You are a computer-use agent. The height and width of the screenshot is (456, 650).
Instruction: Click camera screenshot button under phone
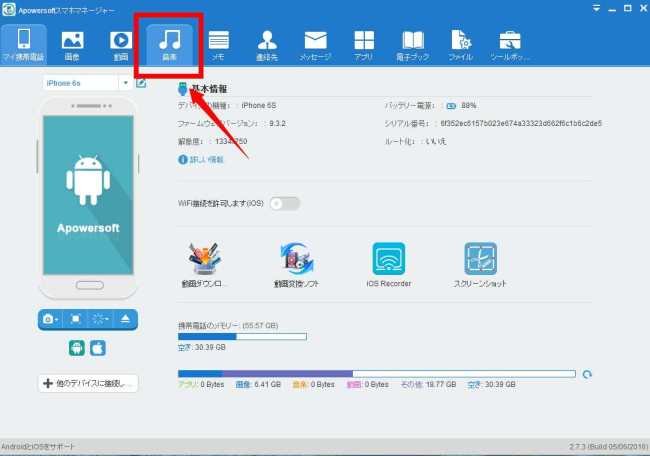[50, 319]
